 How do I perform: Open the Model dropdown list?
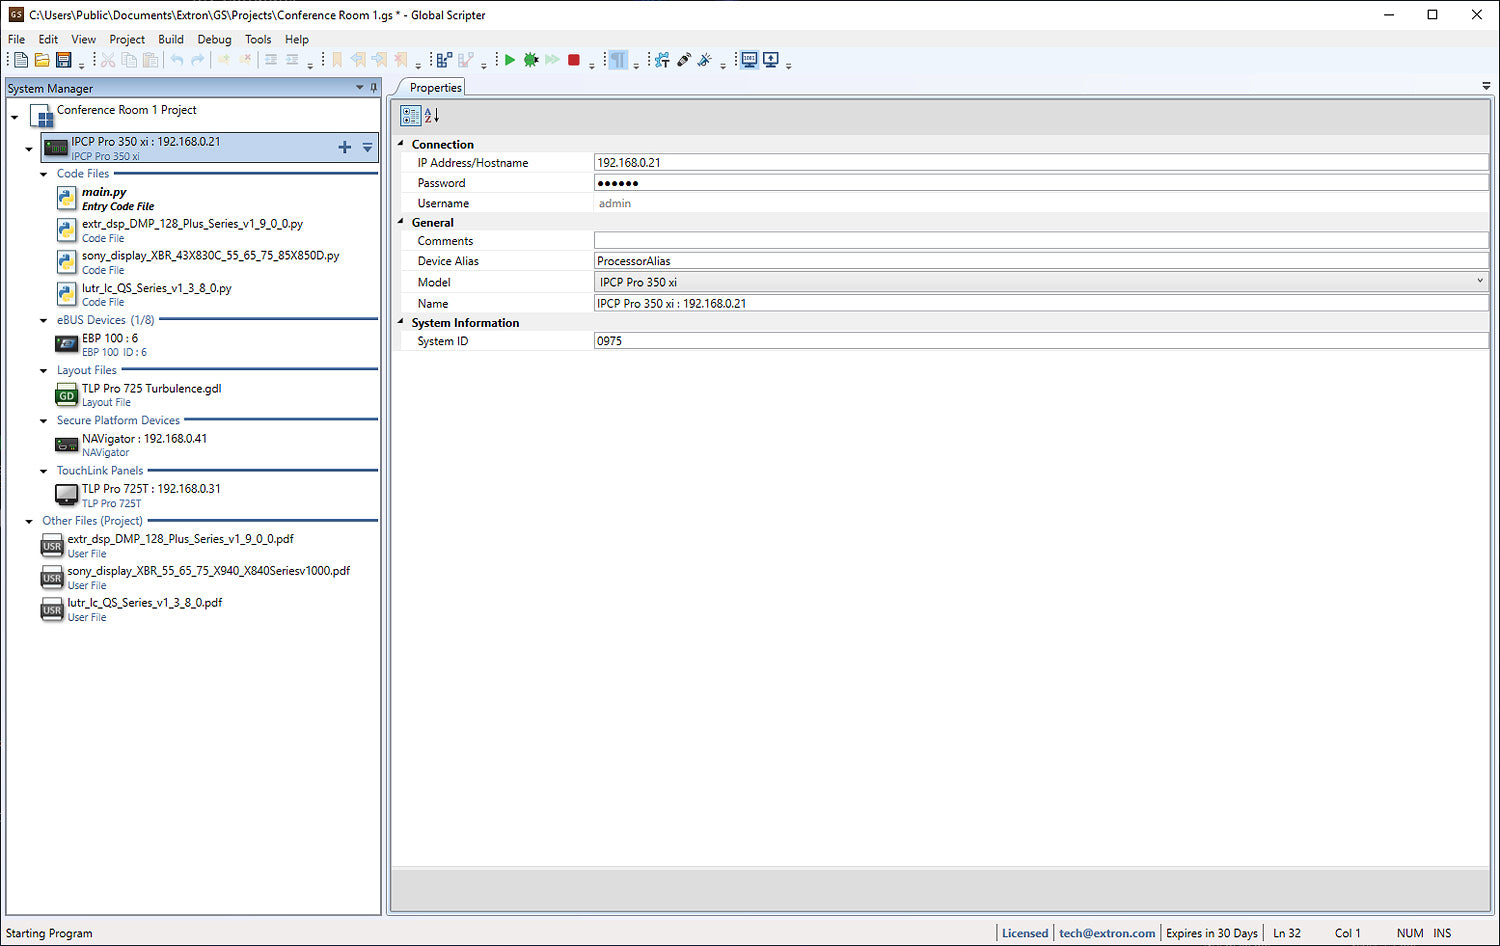(x=1480, y=282)
